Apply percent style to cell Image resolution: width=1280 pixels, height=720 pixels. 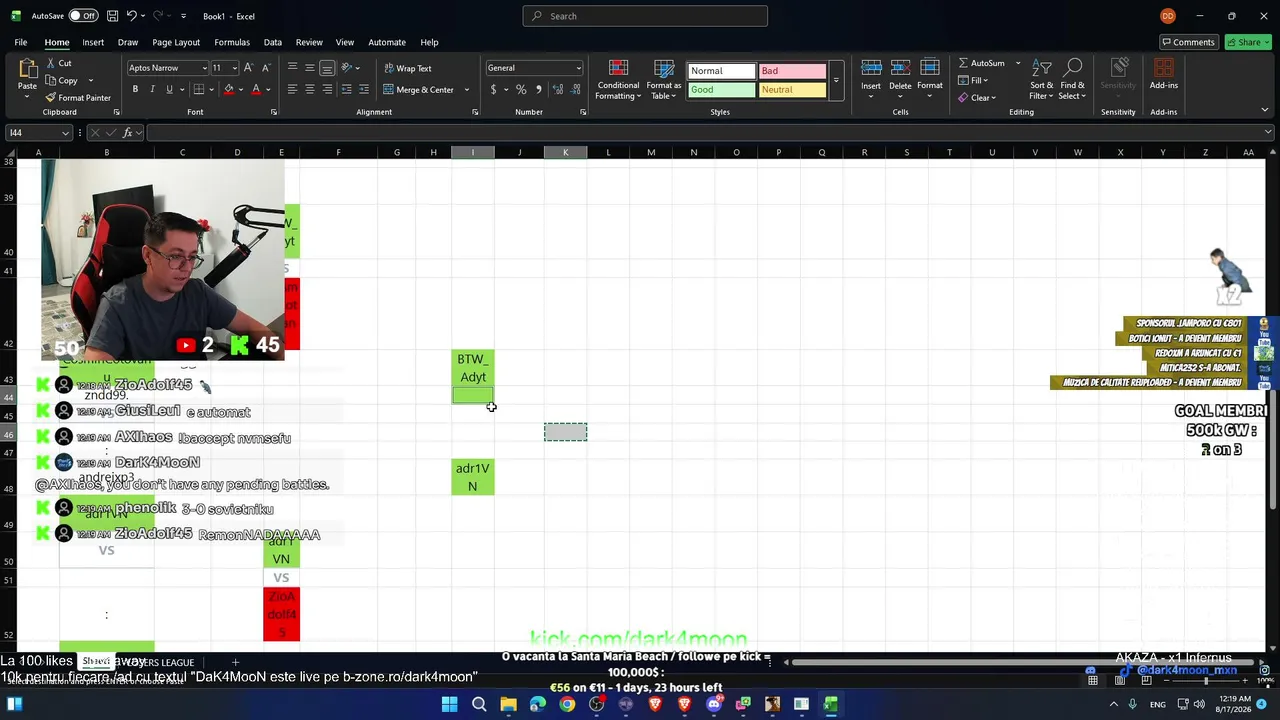[521, 89]
